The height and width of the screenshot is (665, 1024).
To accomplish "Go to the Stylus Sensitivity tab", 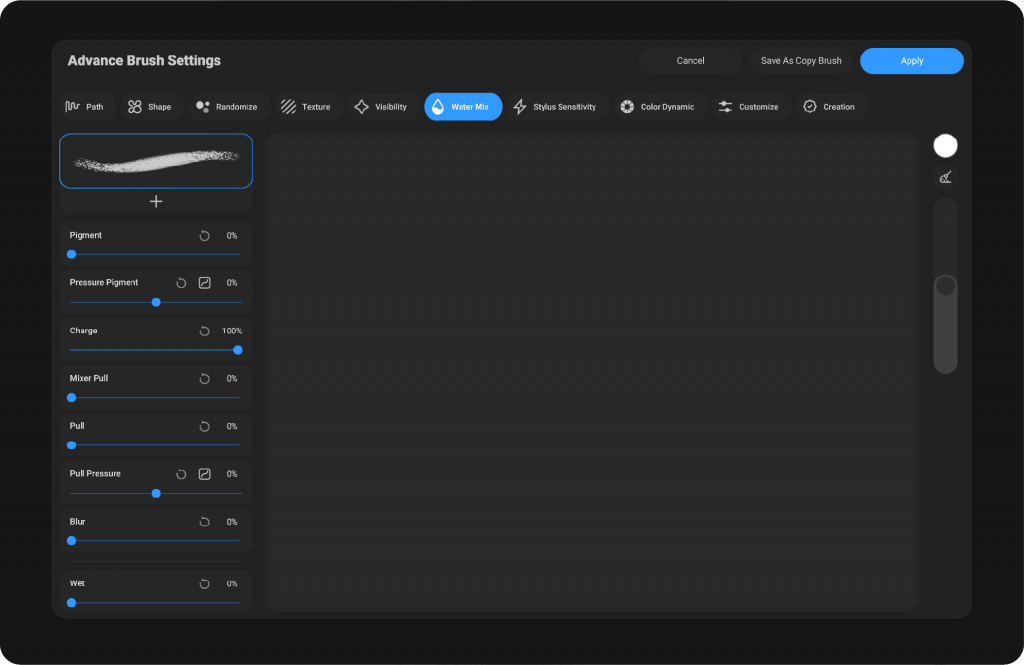I will click(554, 107).
